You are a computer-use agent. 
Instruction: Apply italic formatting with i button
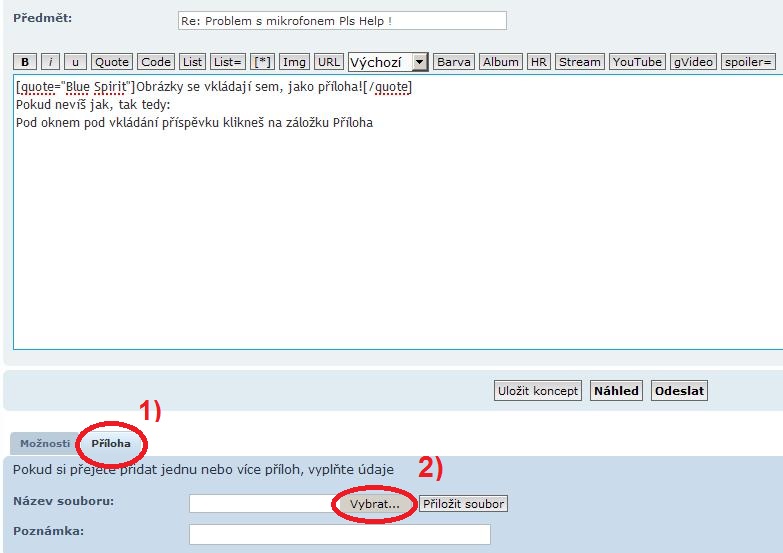[50, 62]
